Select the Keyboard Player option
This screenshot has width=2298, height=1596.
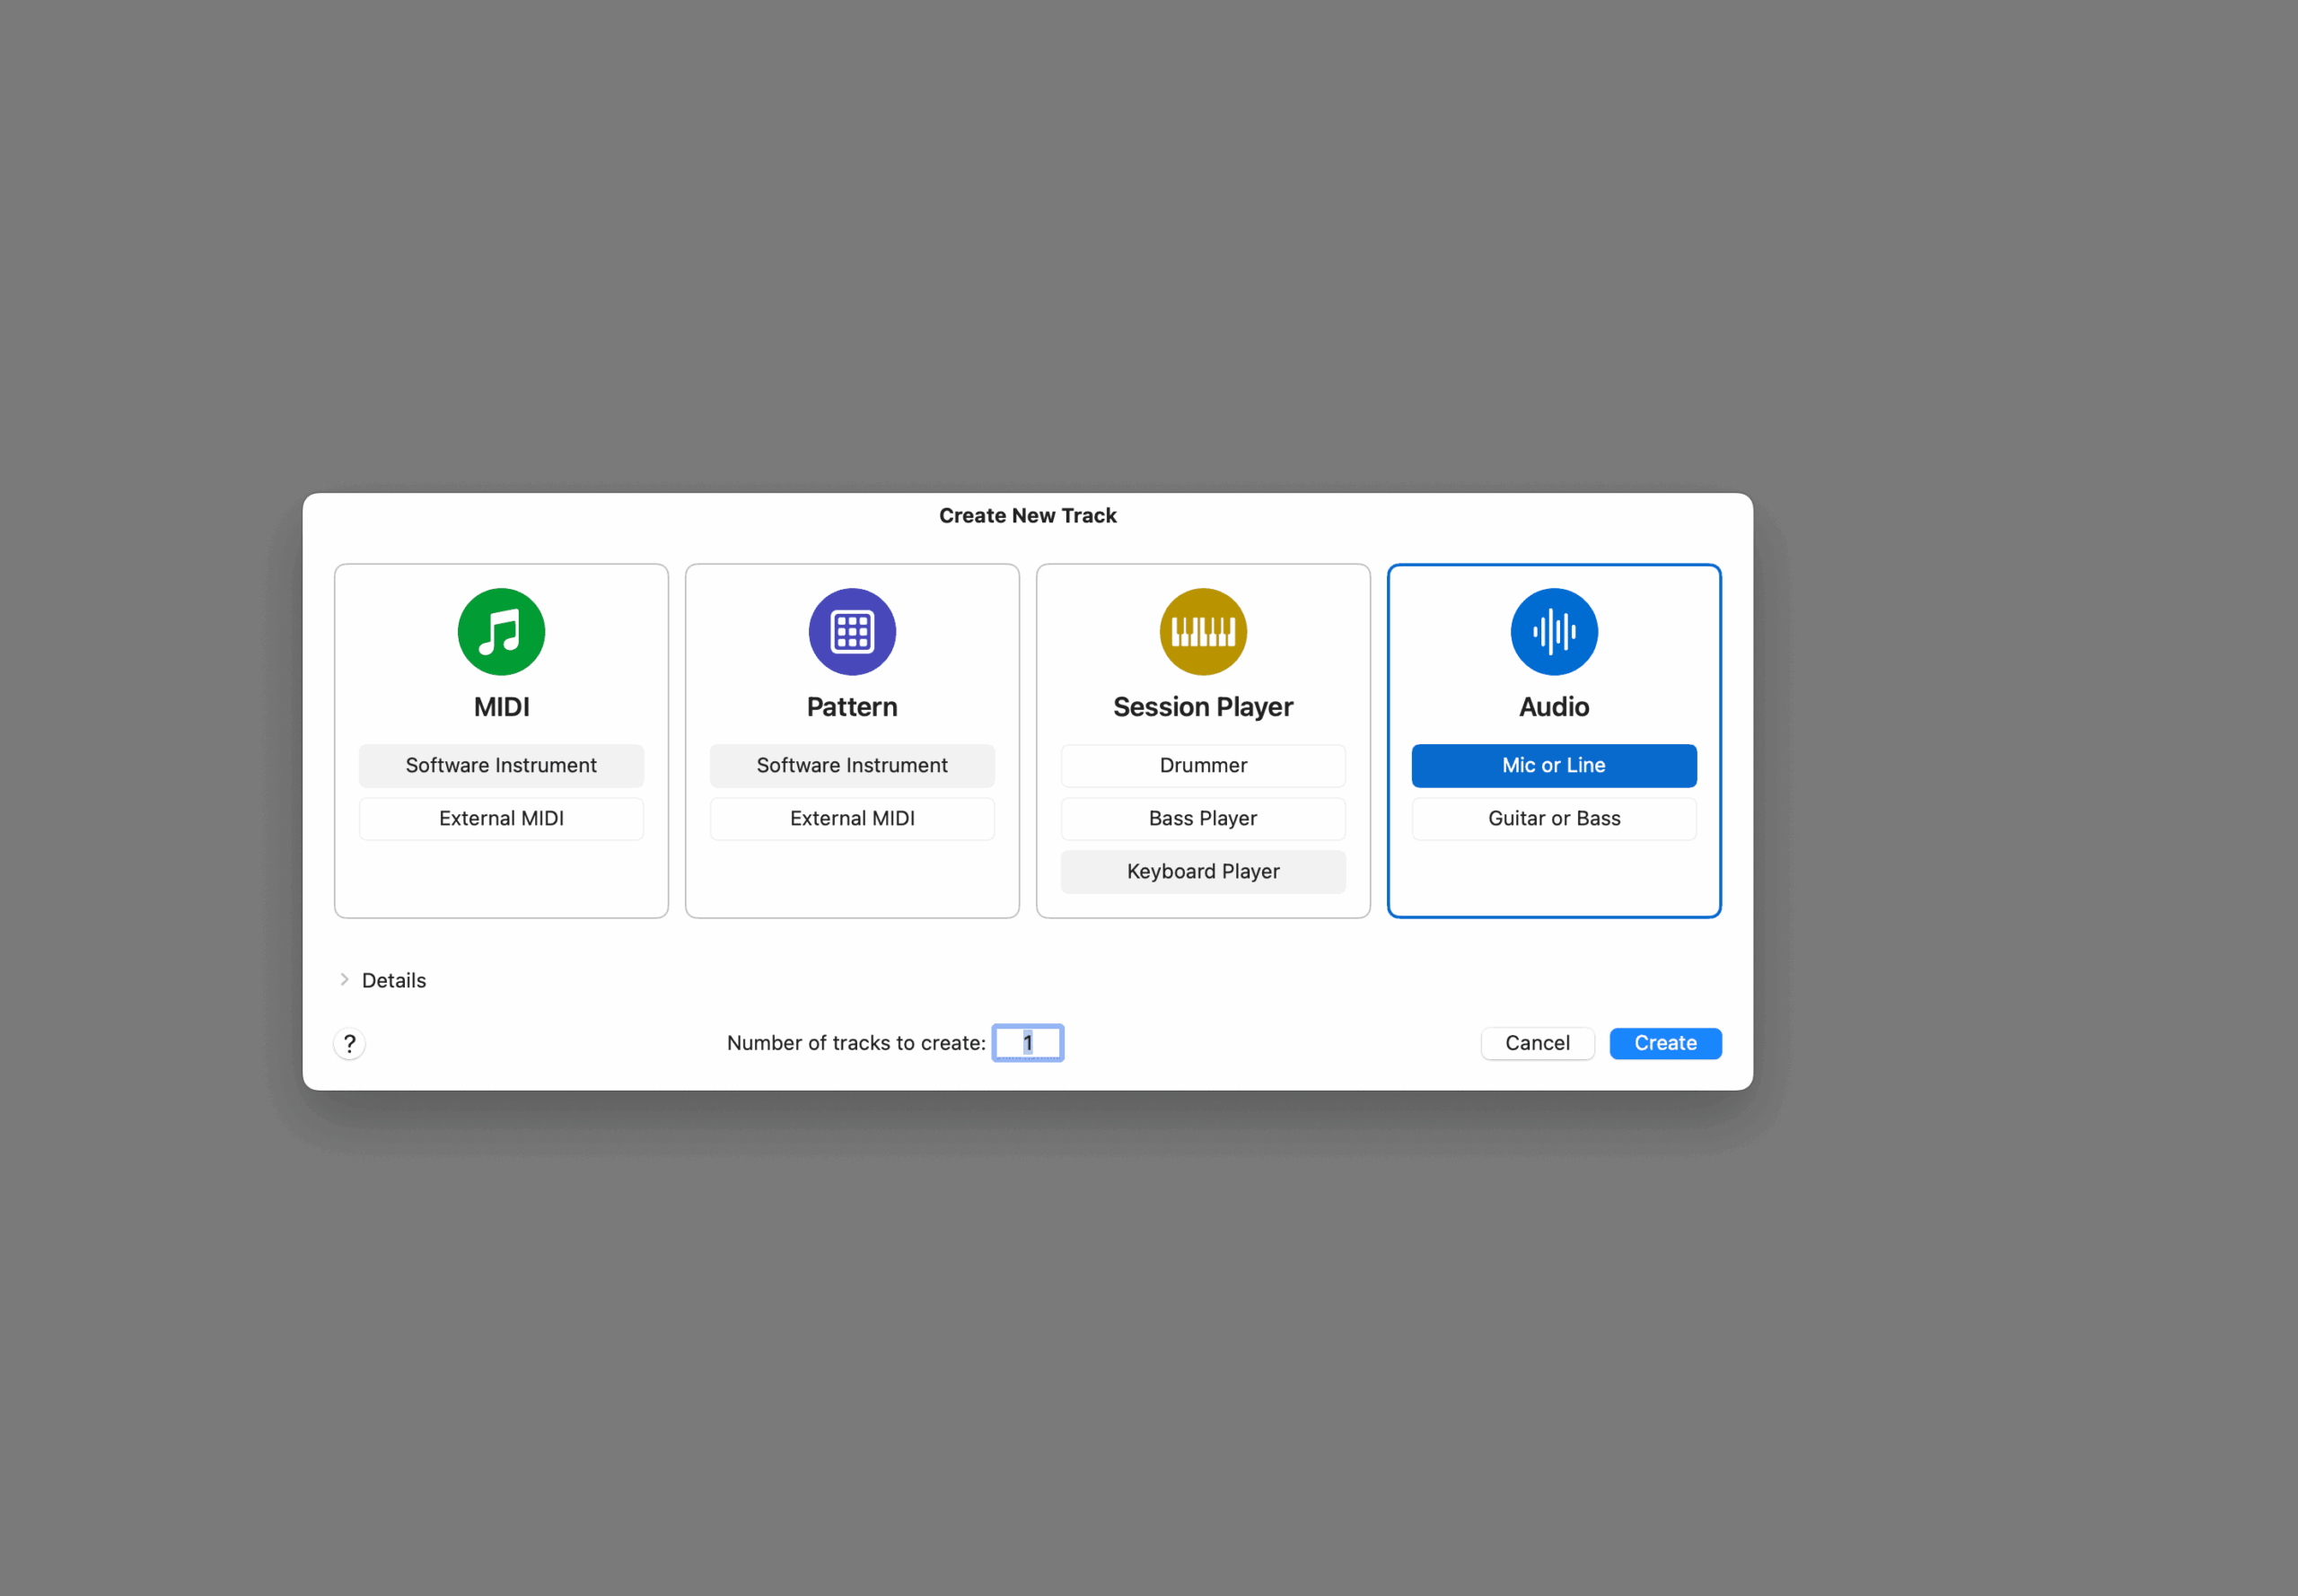point(1203,871)
